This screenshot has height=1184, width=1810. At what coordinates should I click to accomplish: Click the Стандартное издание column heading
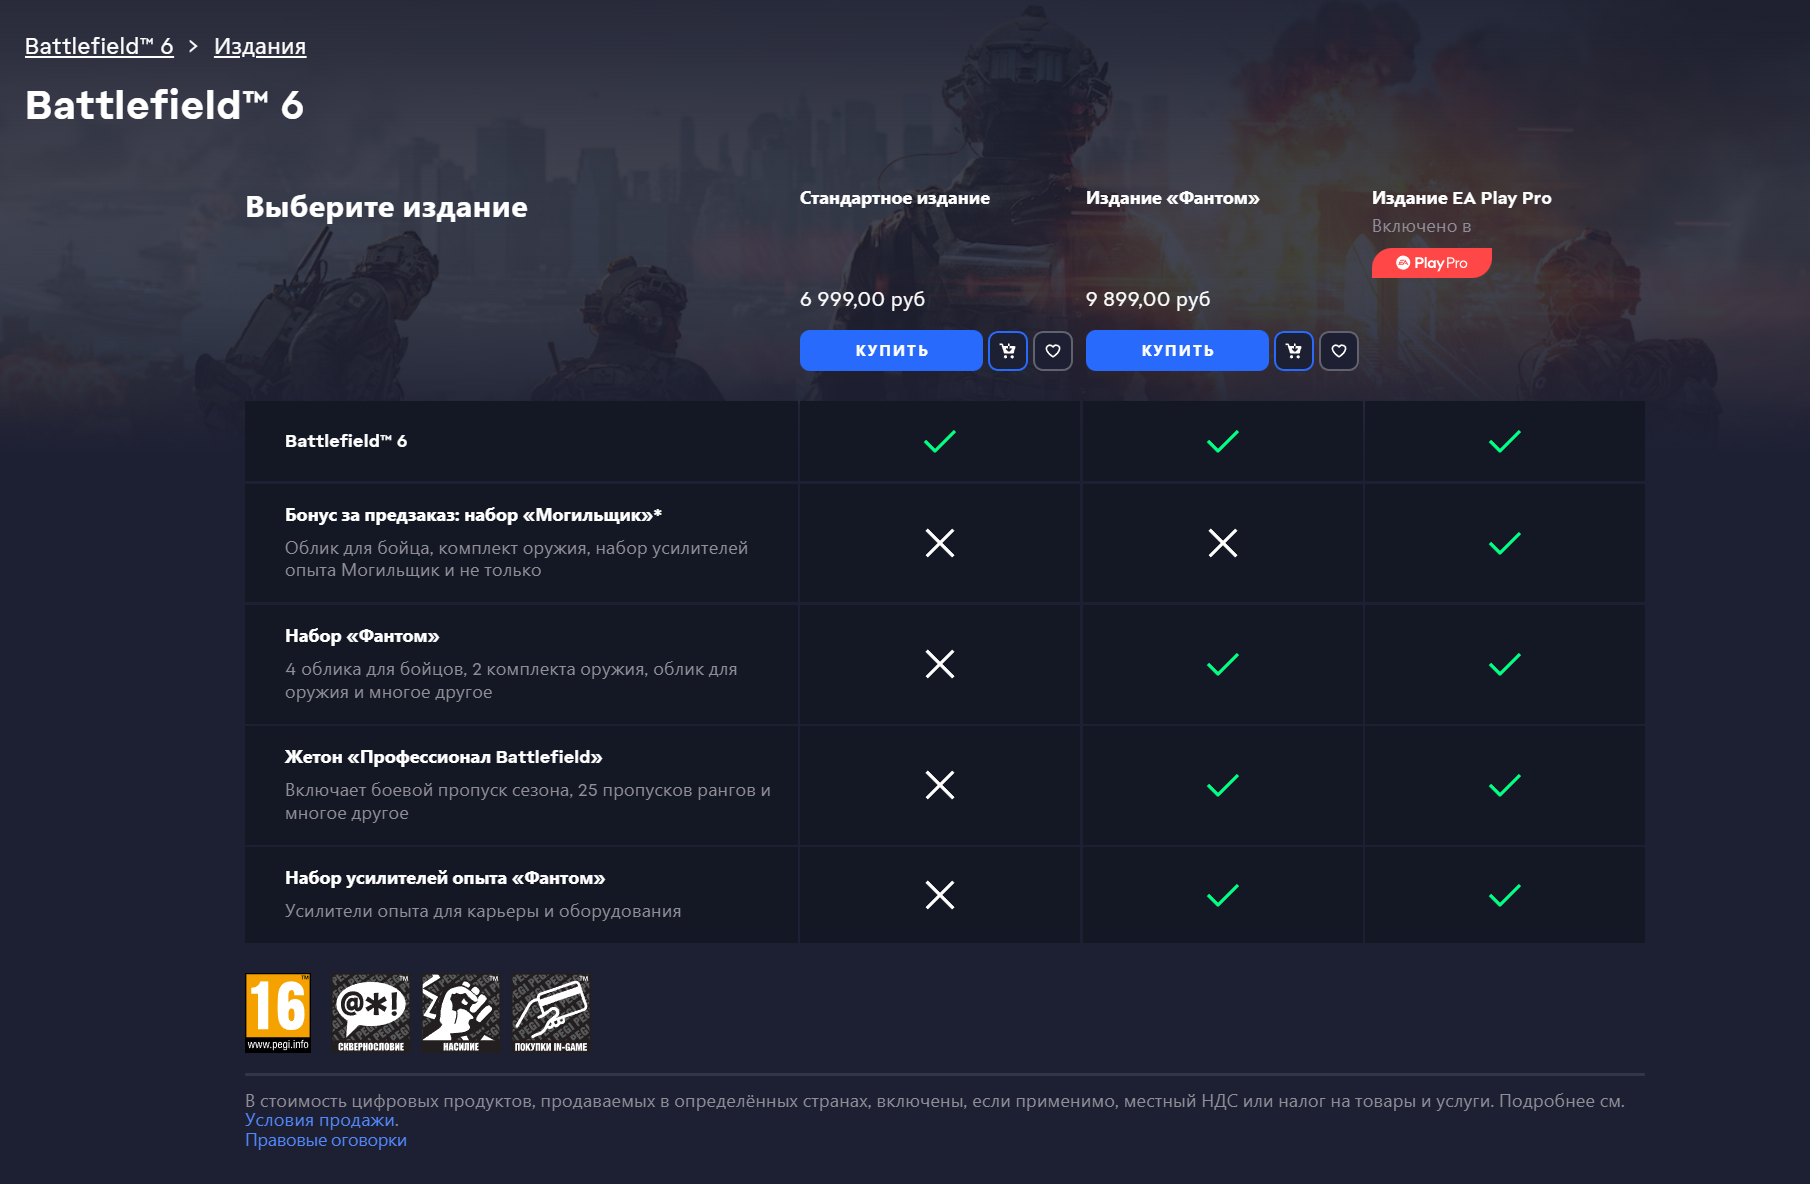(895, 198)
